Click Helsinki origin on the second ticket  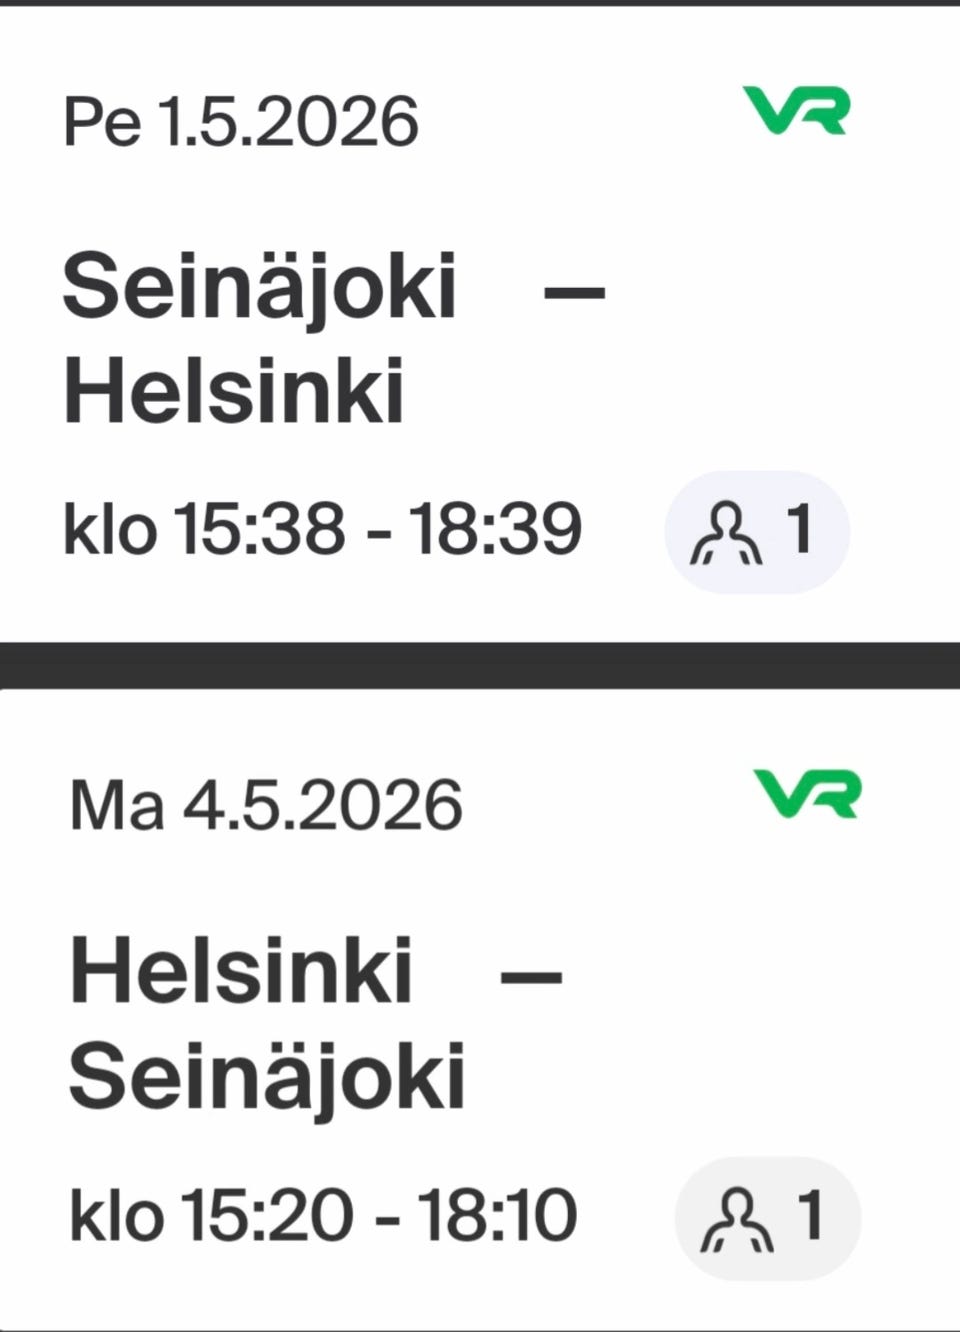coord(241,971)
